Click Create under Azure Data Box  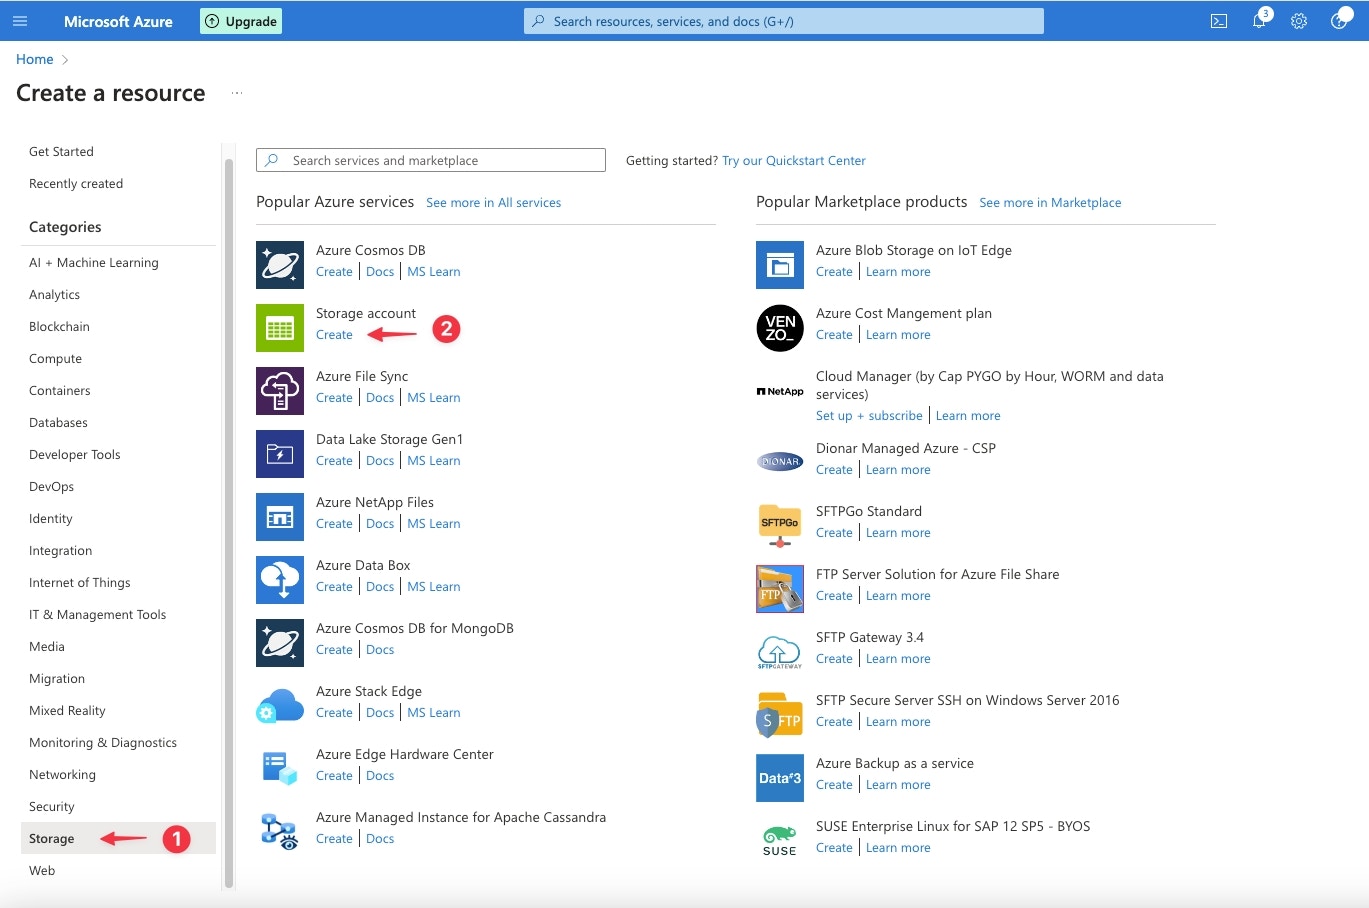click(x=334, y=587)
